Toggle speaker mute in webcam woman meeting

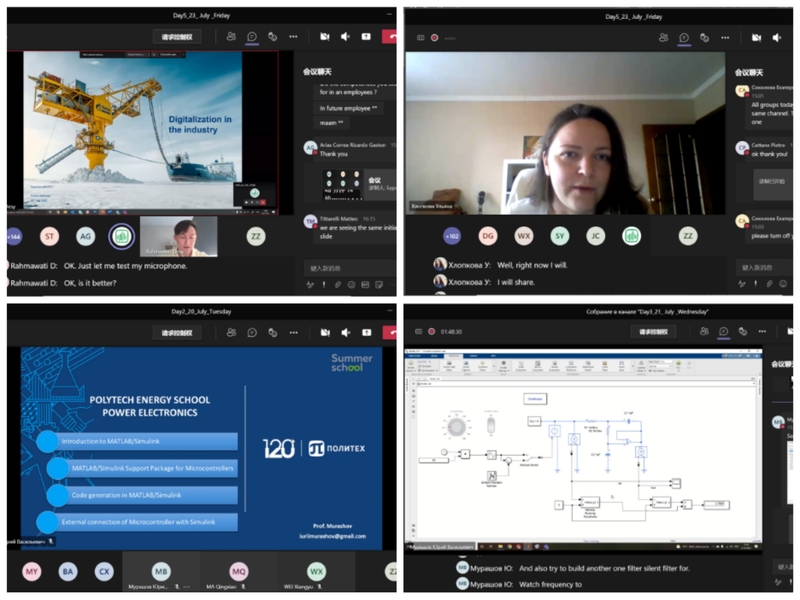tap(775, 38)
